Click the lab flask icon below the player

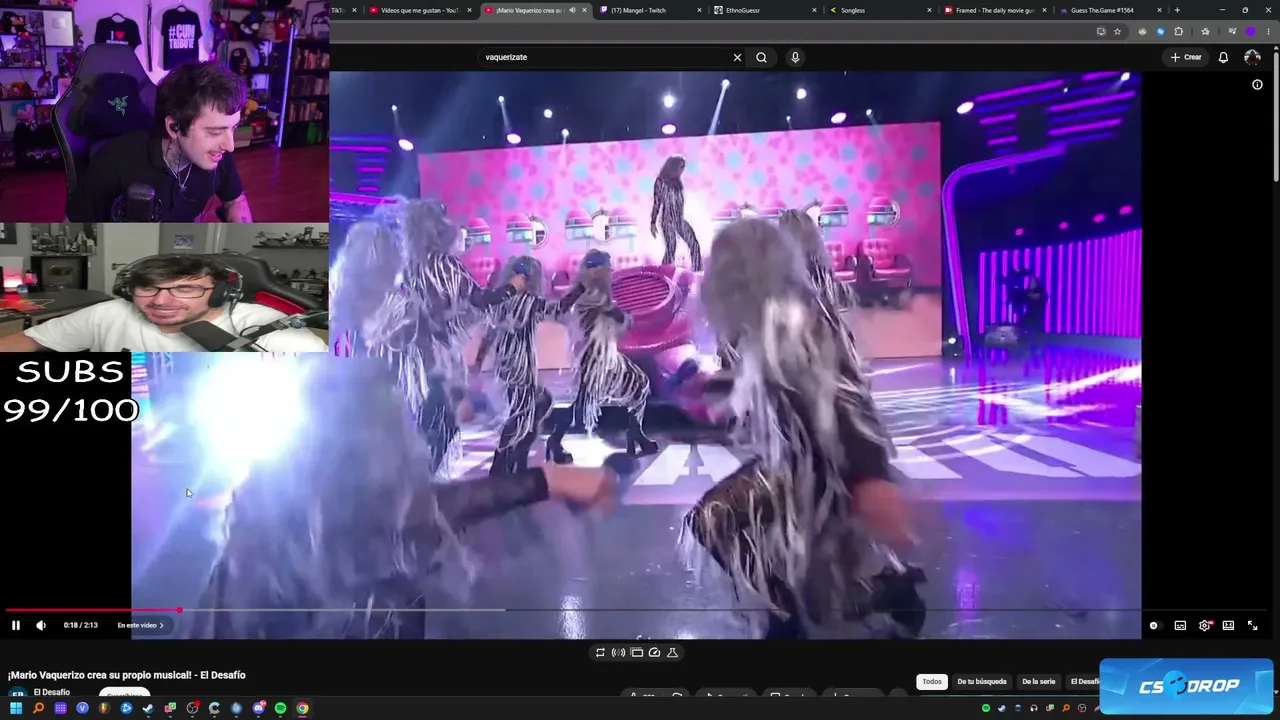coord(672,652)
